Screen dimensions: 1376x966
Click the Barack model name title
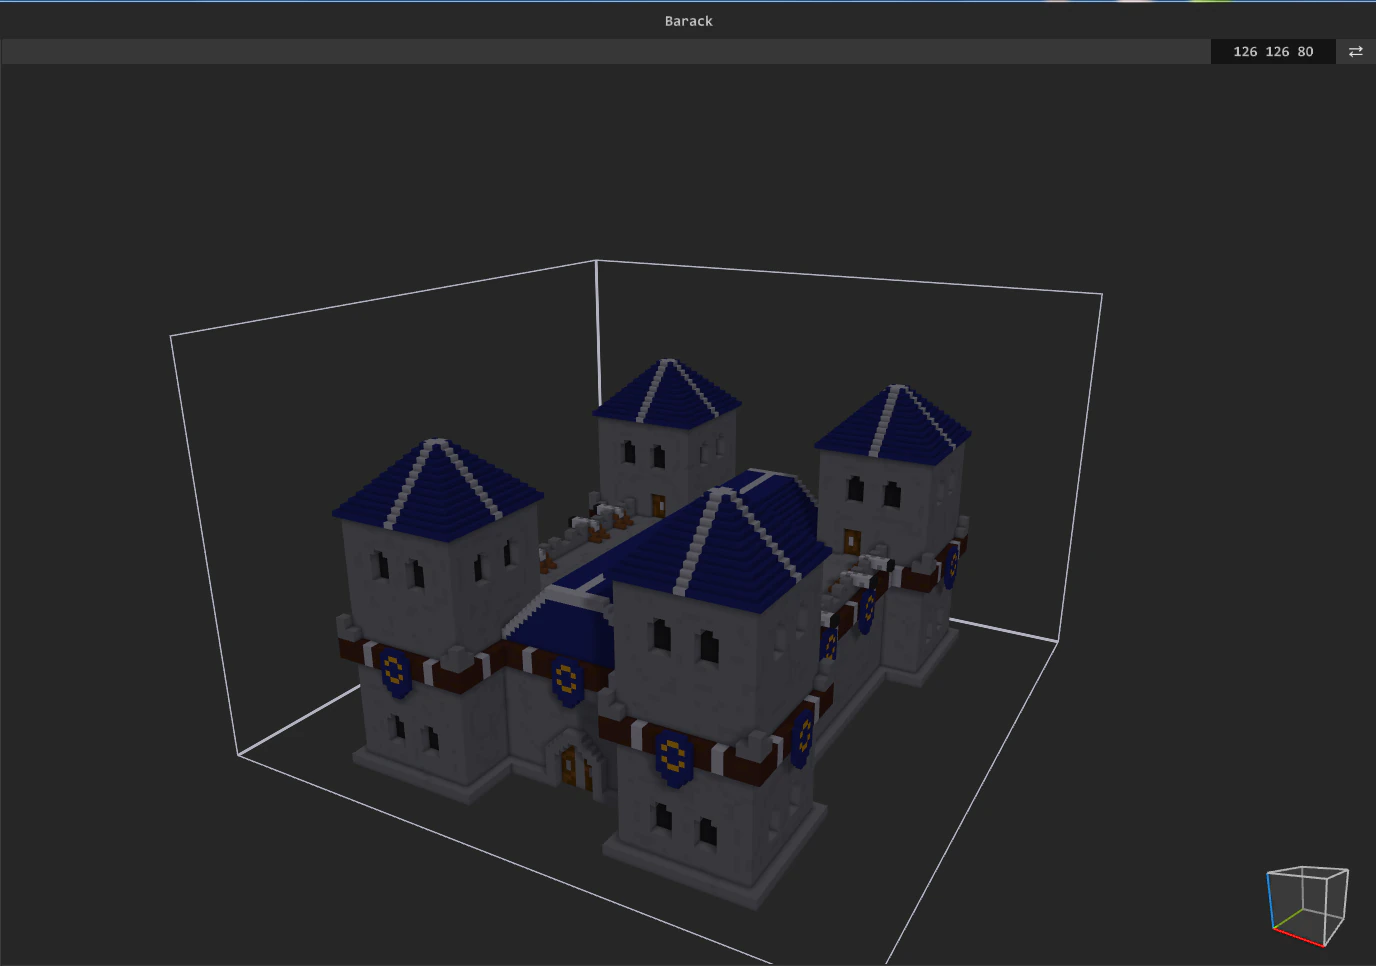688,21
